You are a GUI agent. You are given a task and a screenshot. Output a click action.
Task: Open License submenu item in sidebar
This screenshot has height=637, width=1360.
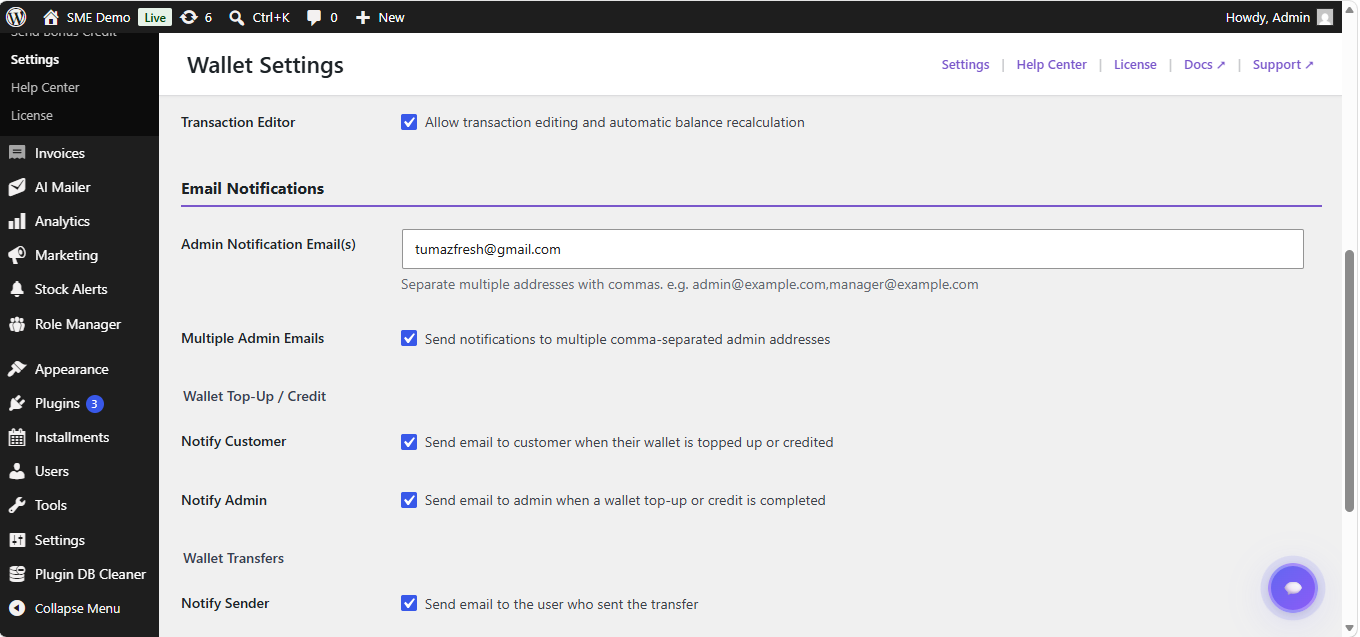point(32,115)
